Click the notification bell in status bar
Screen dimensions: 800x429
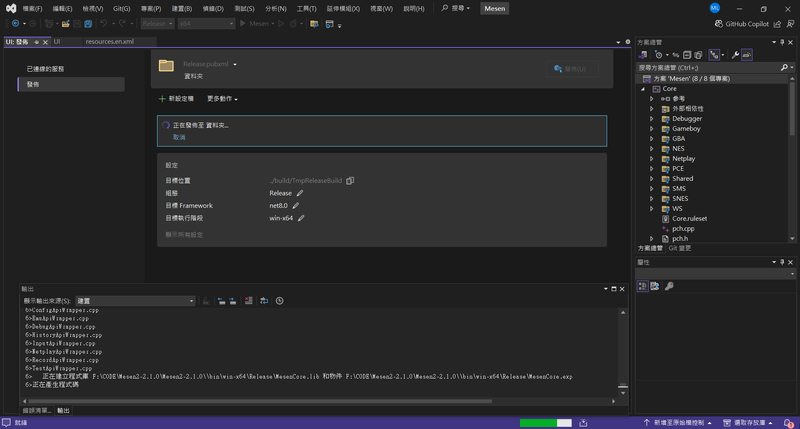(x=788, y=423)
